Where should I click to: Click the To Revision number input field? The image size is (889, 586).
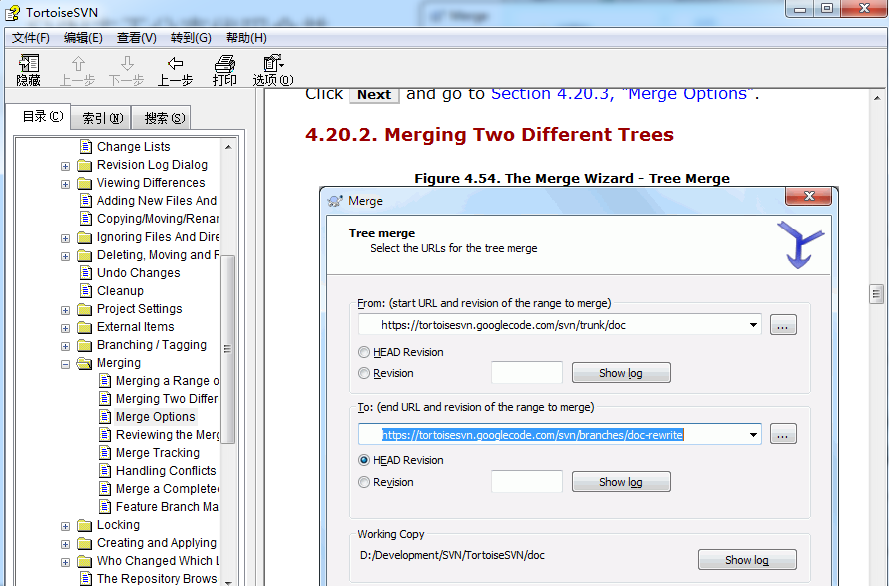527,482
